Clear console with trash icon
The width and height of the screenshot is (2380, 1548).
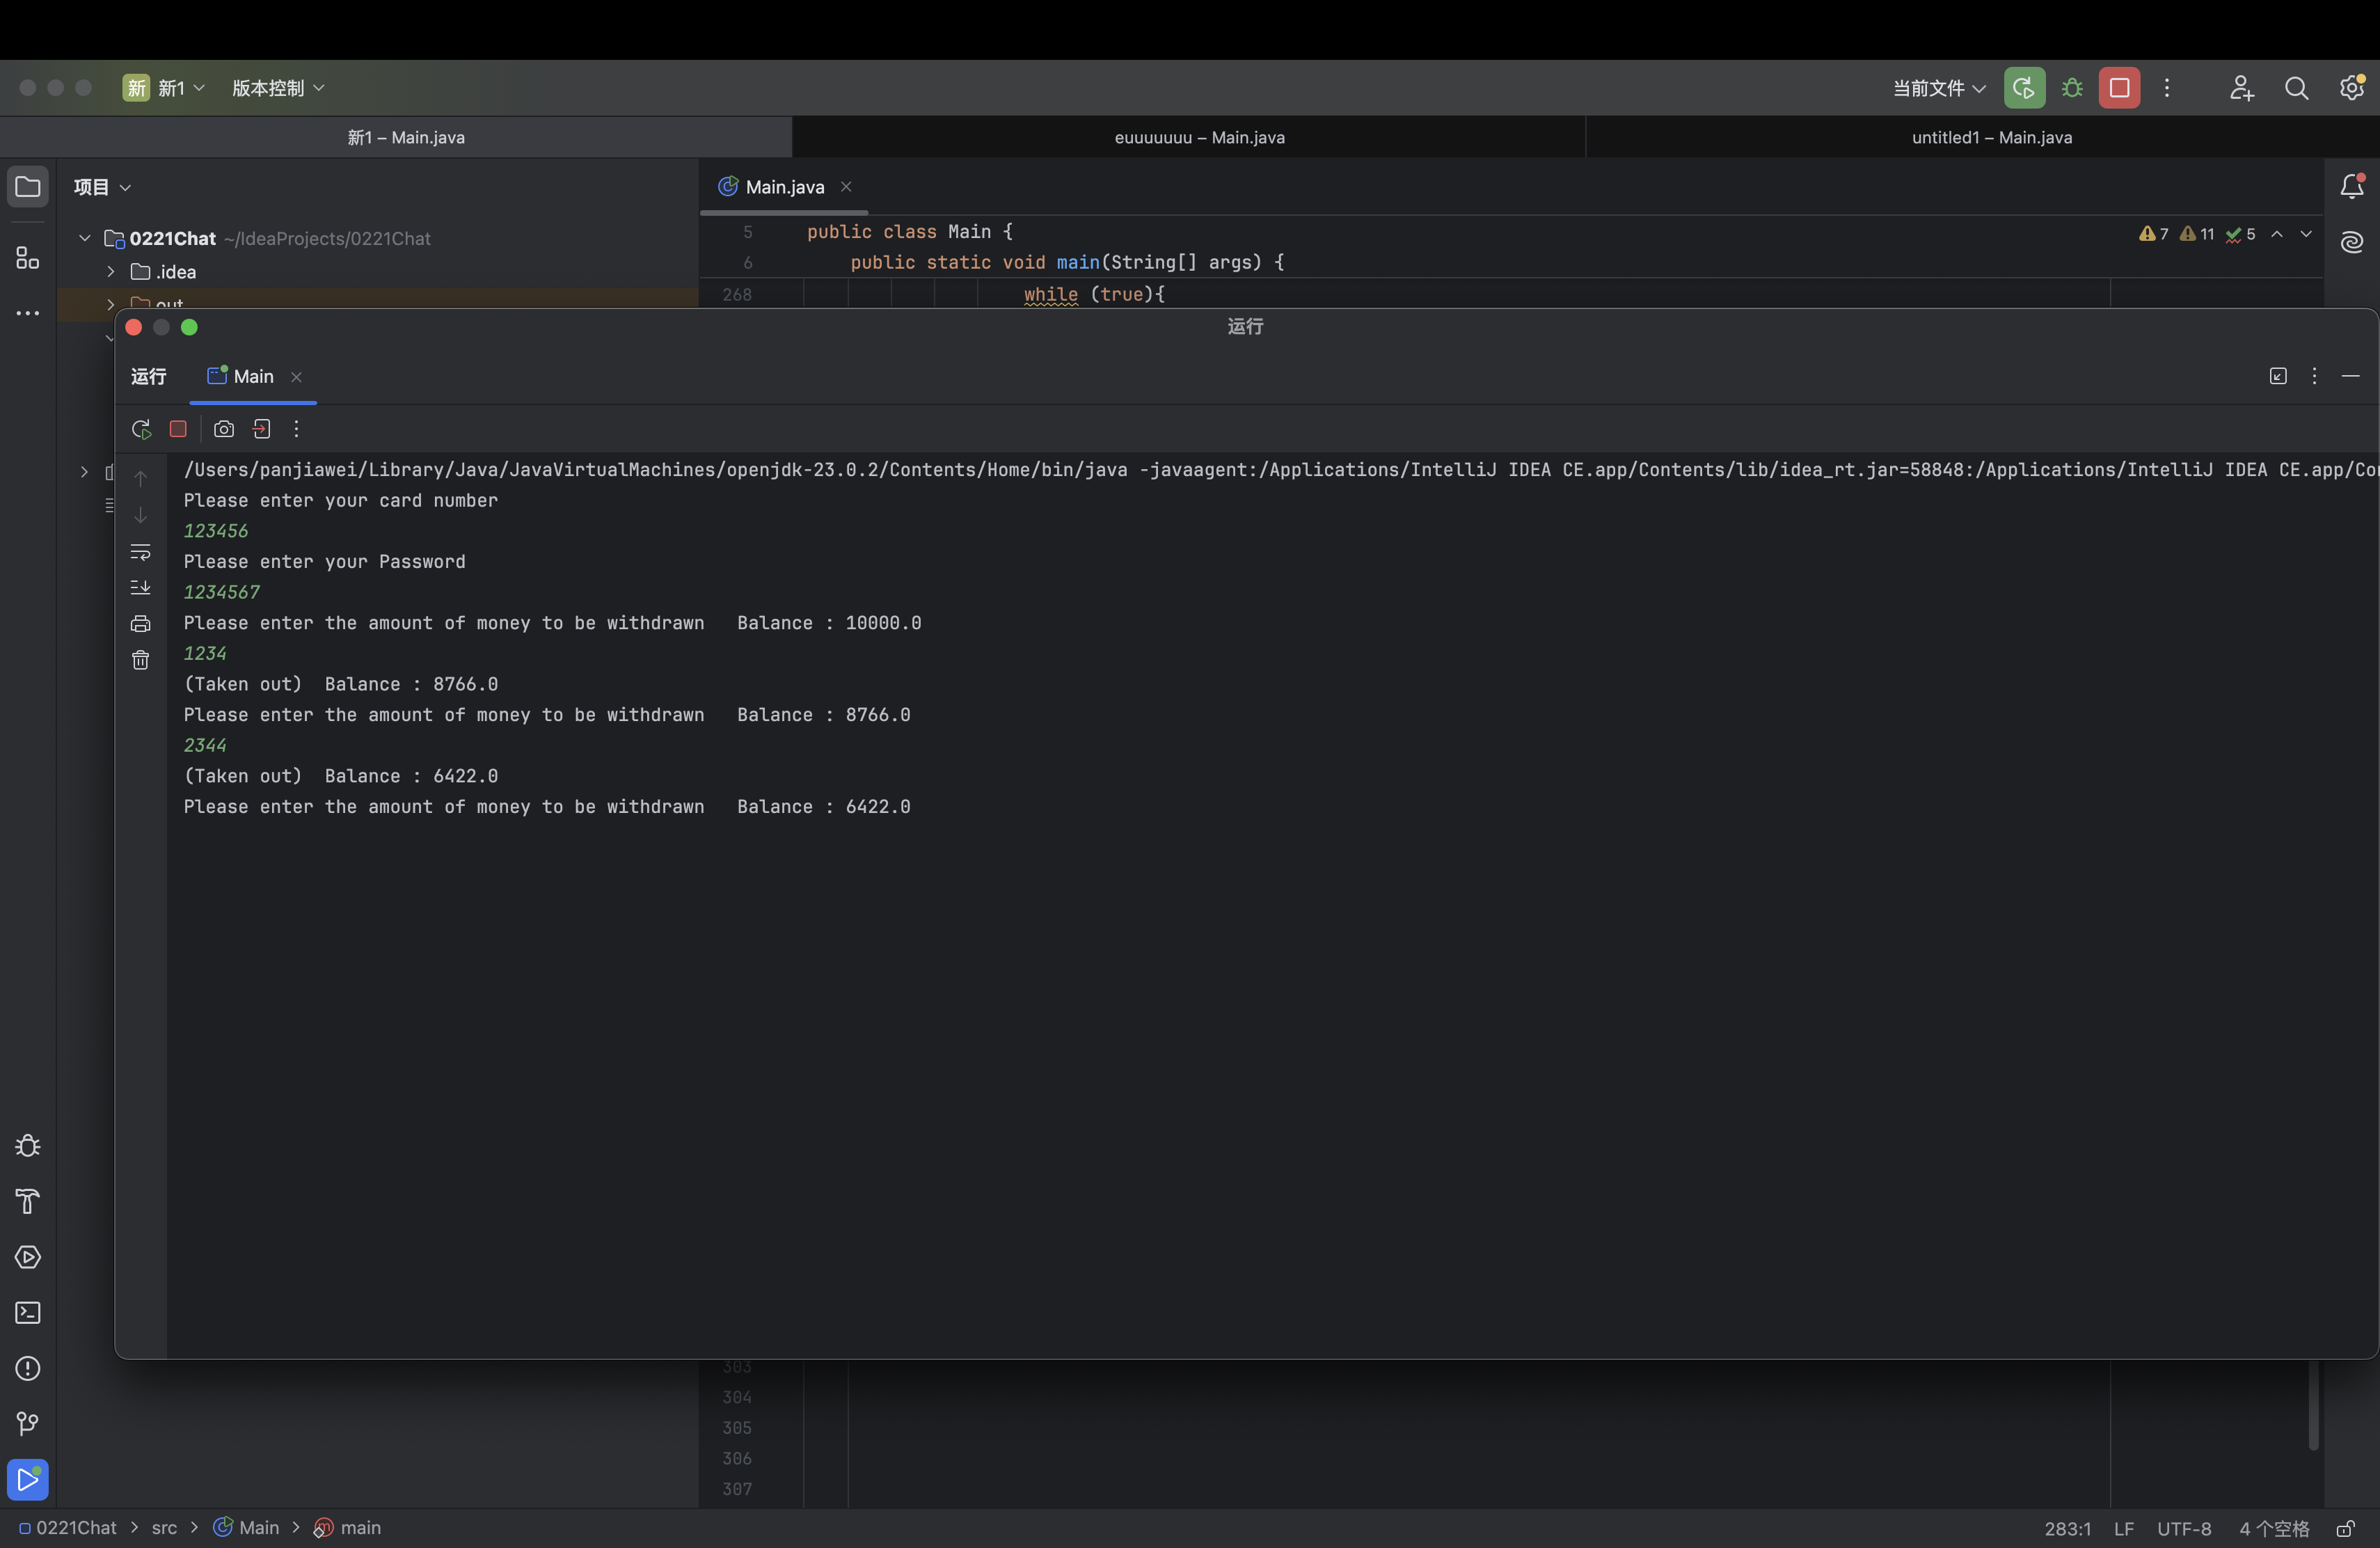pyautogui.click(x=140, y=660)
